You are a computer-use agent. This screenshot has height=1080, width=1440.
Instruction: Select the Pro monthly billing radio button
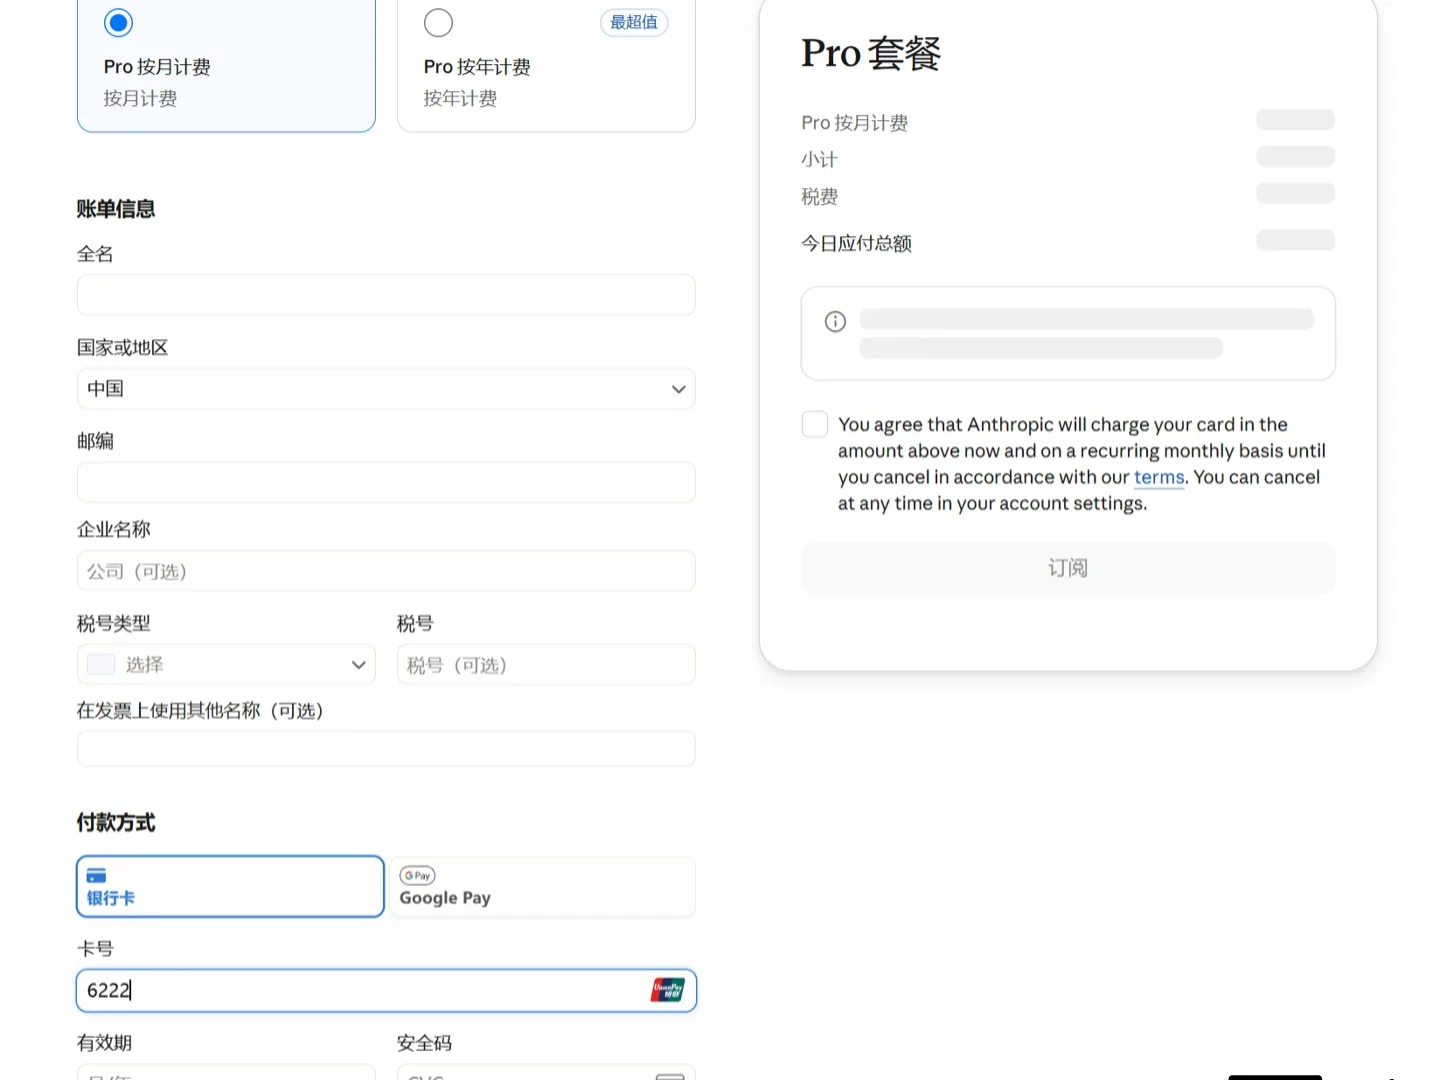tap(118, 22)
